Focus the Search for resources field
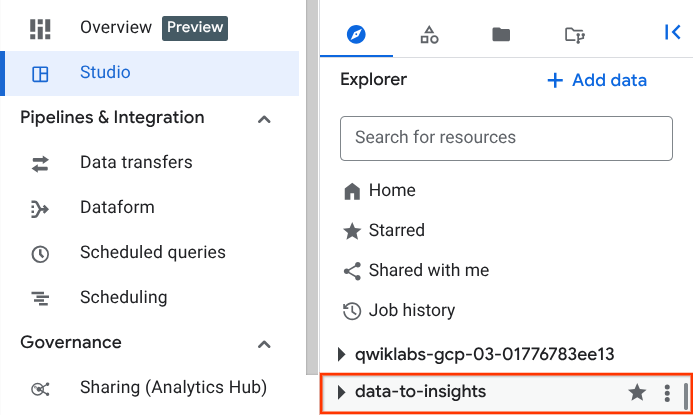 [x=506, y=138]
